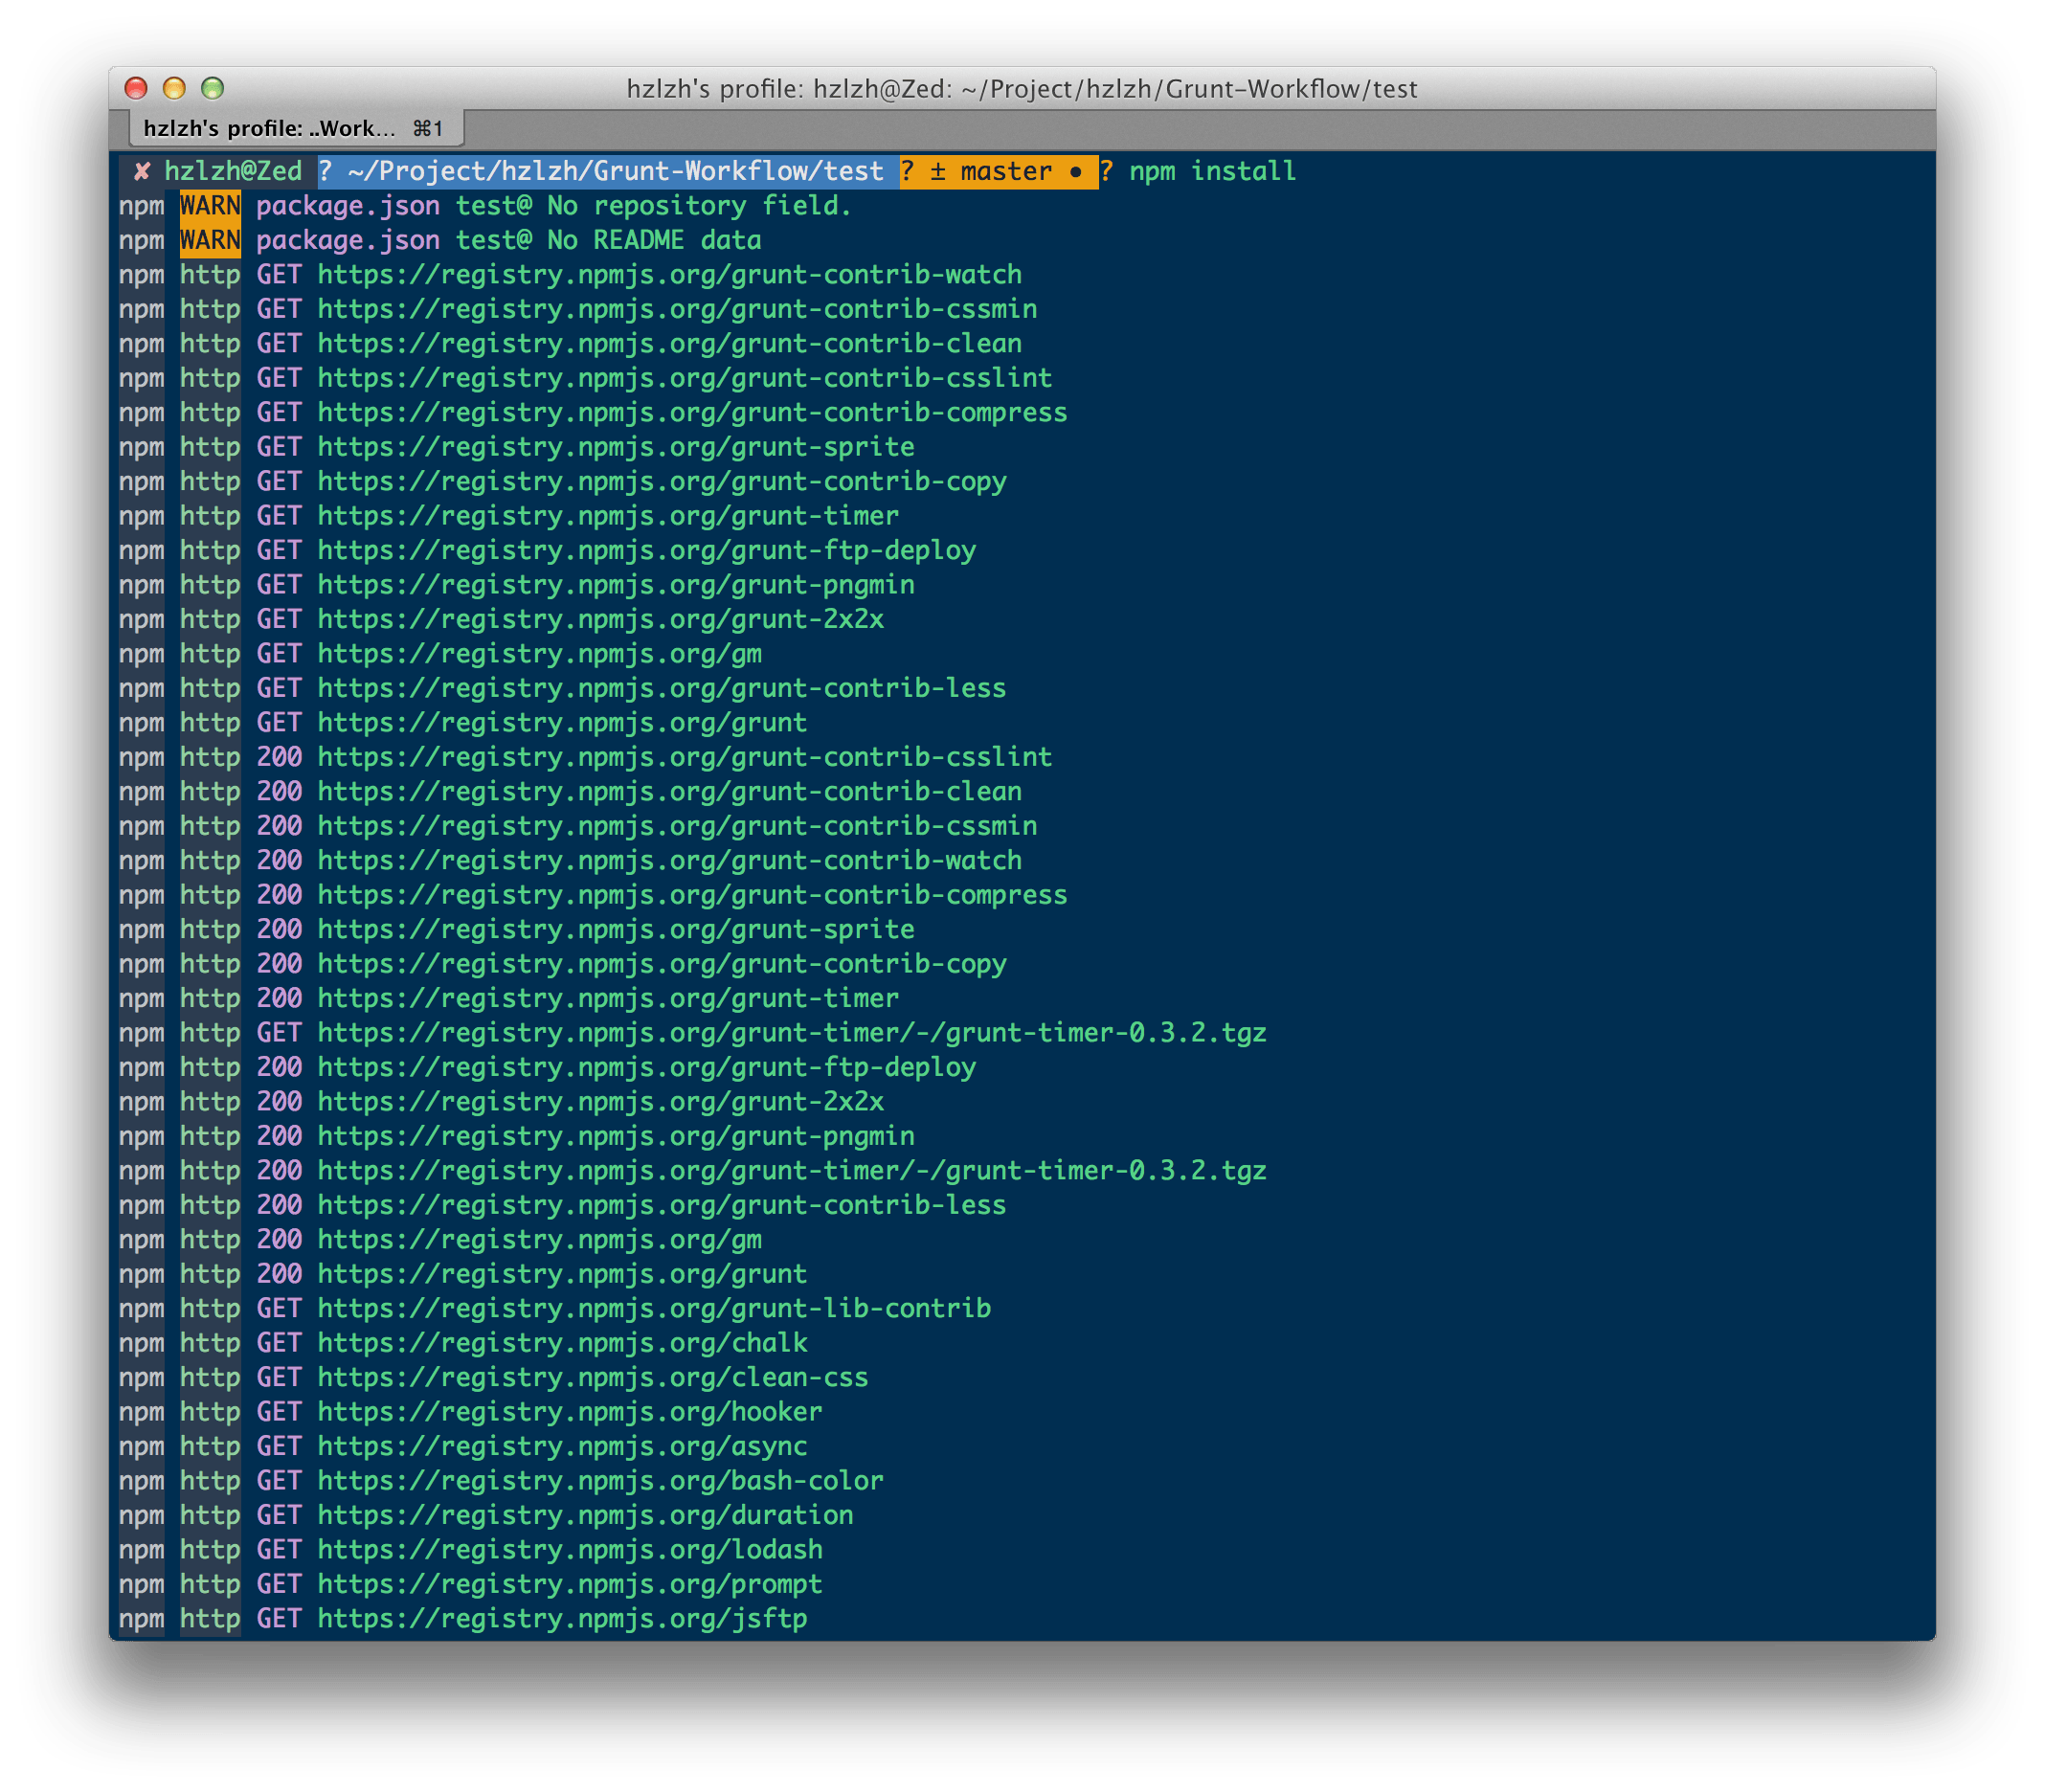
Task: Click the GET registry.npmjs.org/hooker URL
Action: [570, 1412]
